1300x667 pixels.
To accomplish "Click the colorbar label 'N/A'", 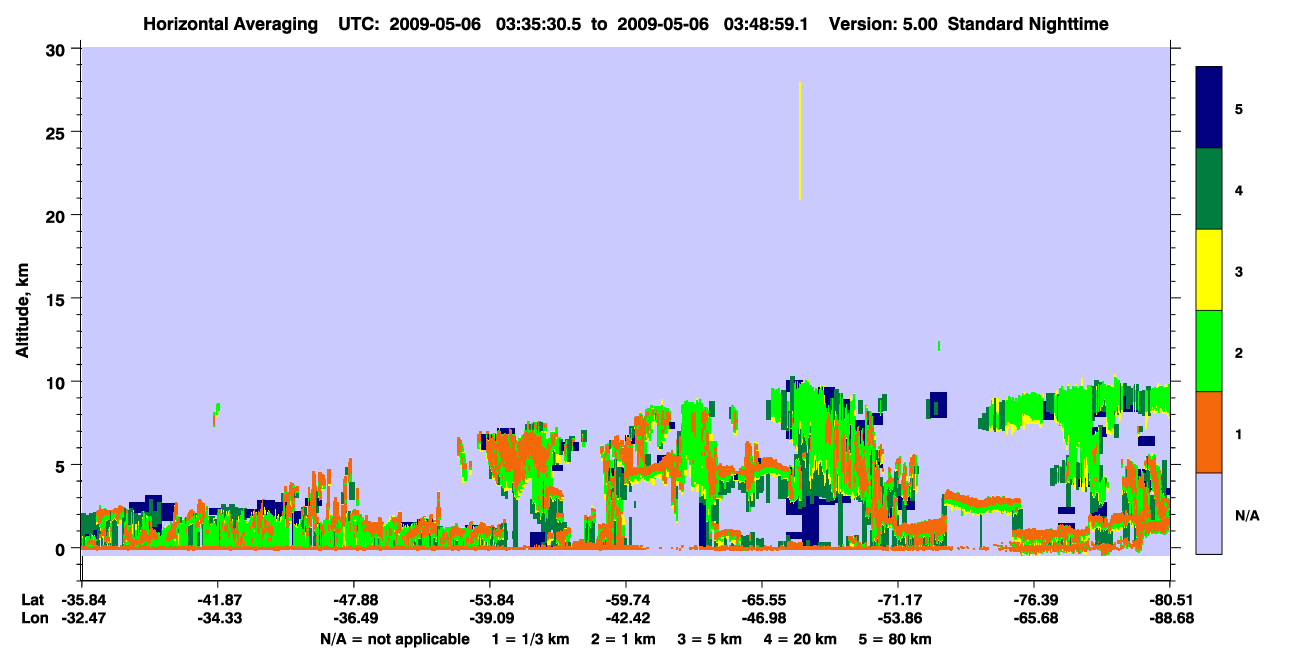I will click(1247, 515).
